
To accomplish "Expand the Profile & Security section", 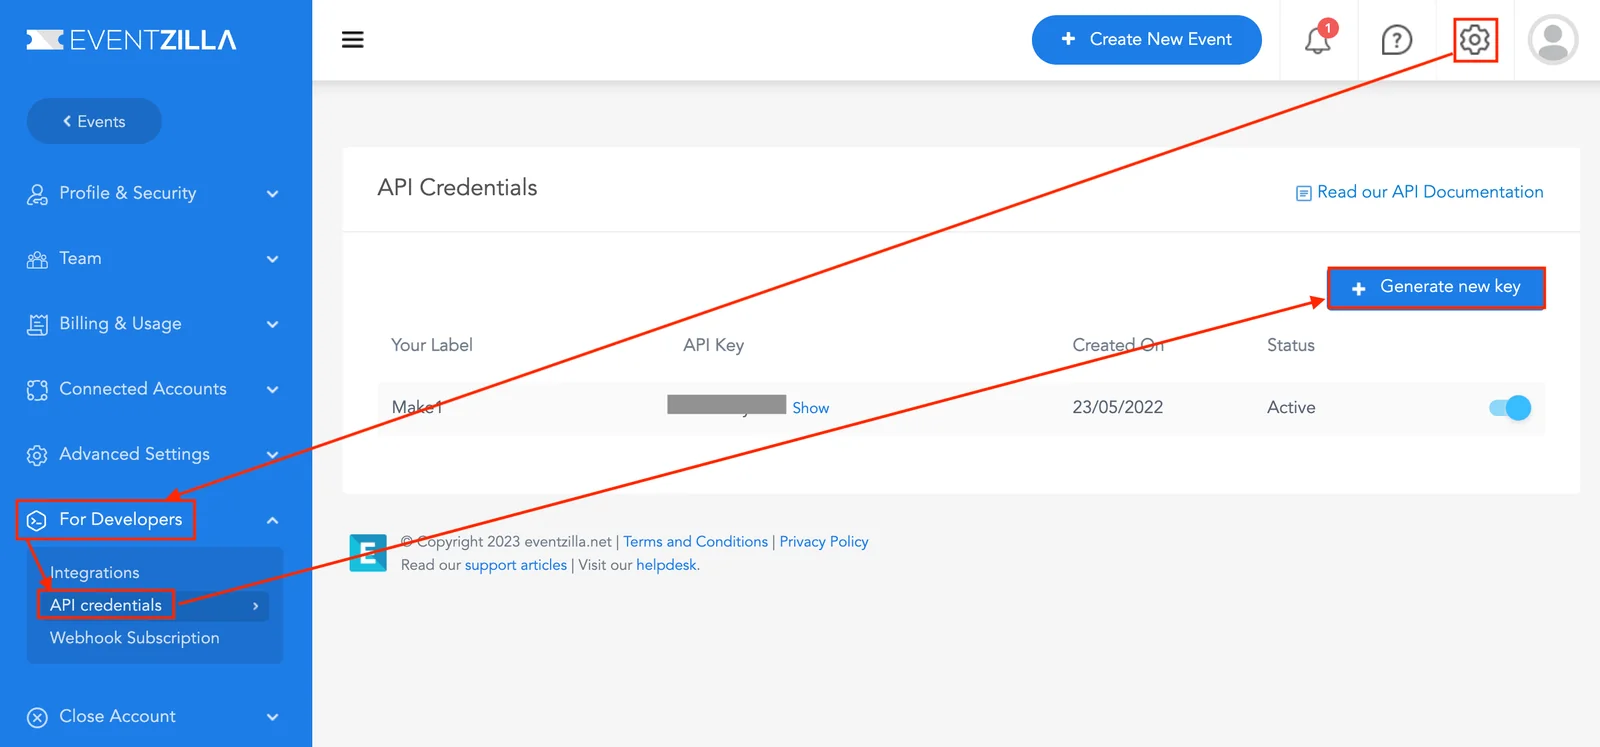I will pyautogui.click(x=273, y=194).
